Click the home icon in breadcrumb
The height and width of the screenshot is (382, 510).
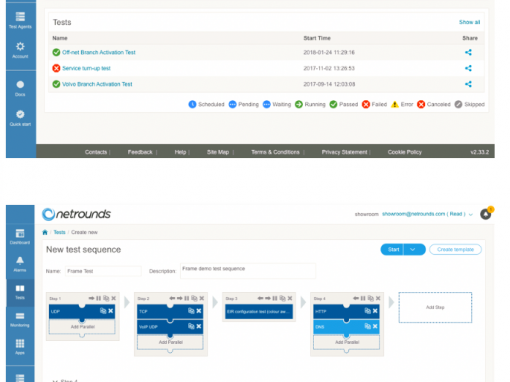point(45,232)
